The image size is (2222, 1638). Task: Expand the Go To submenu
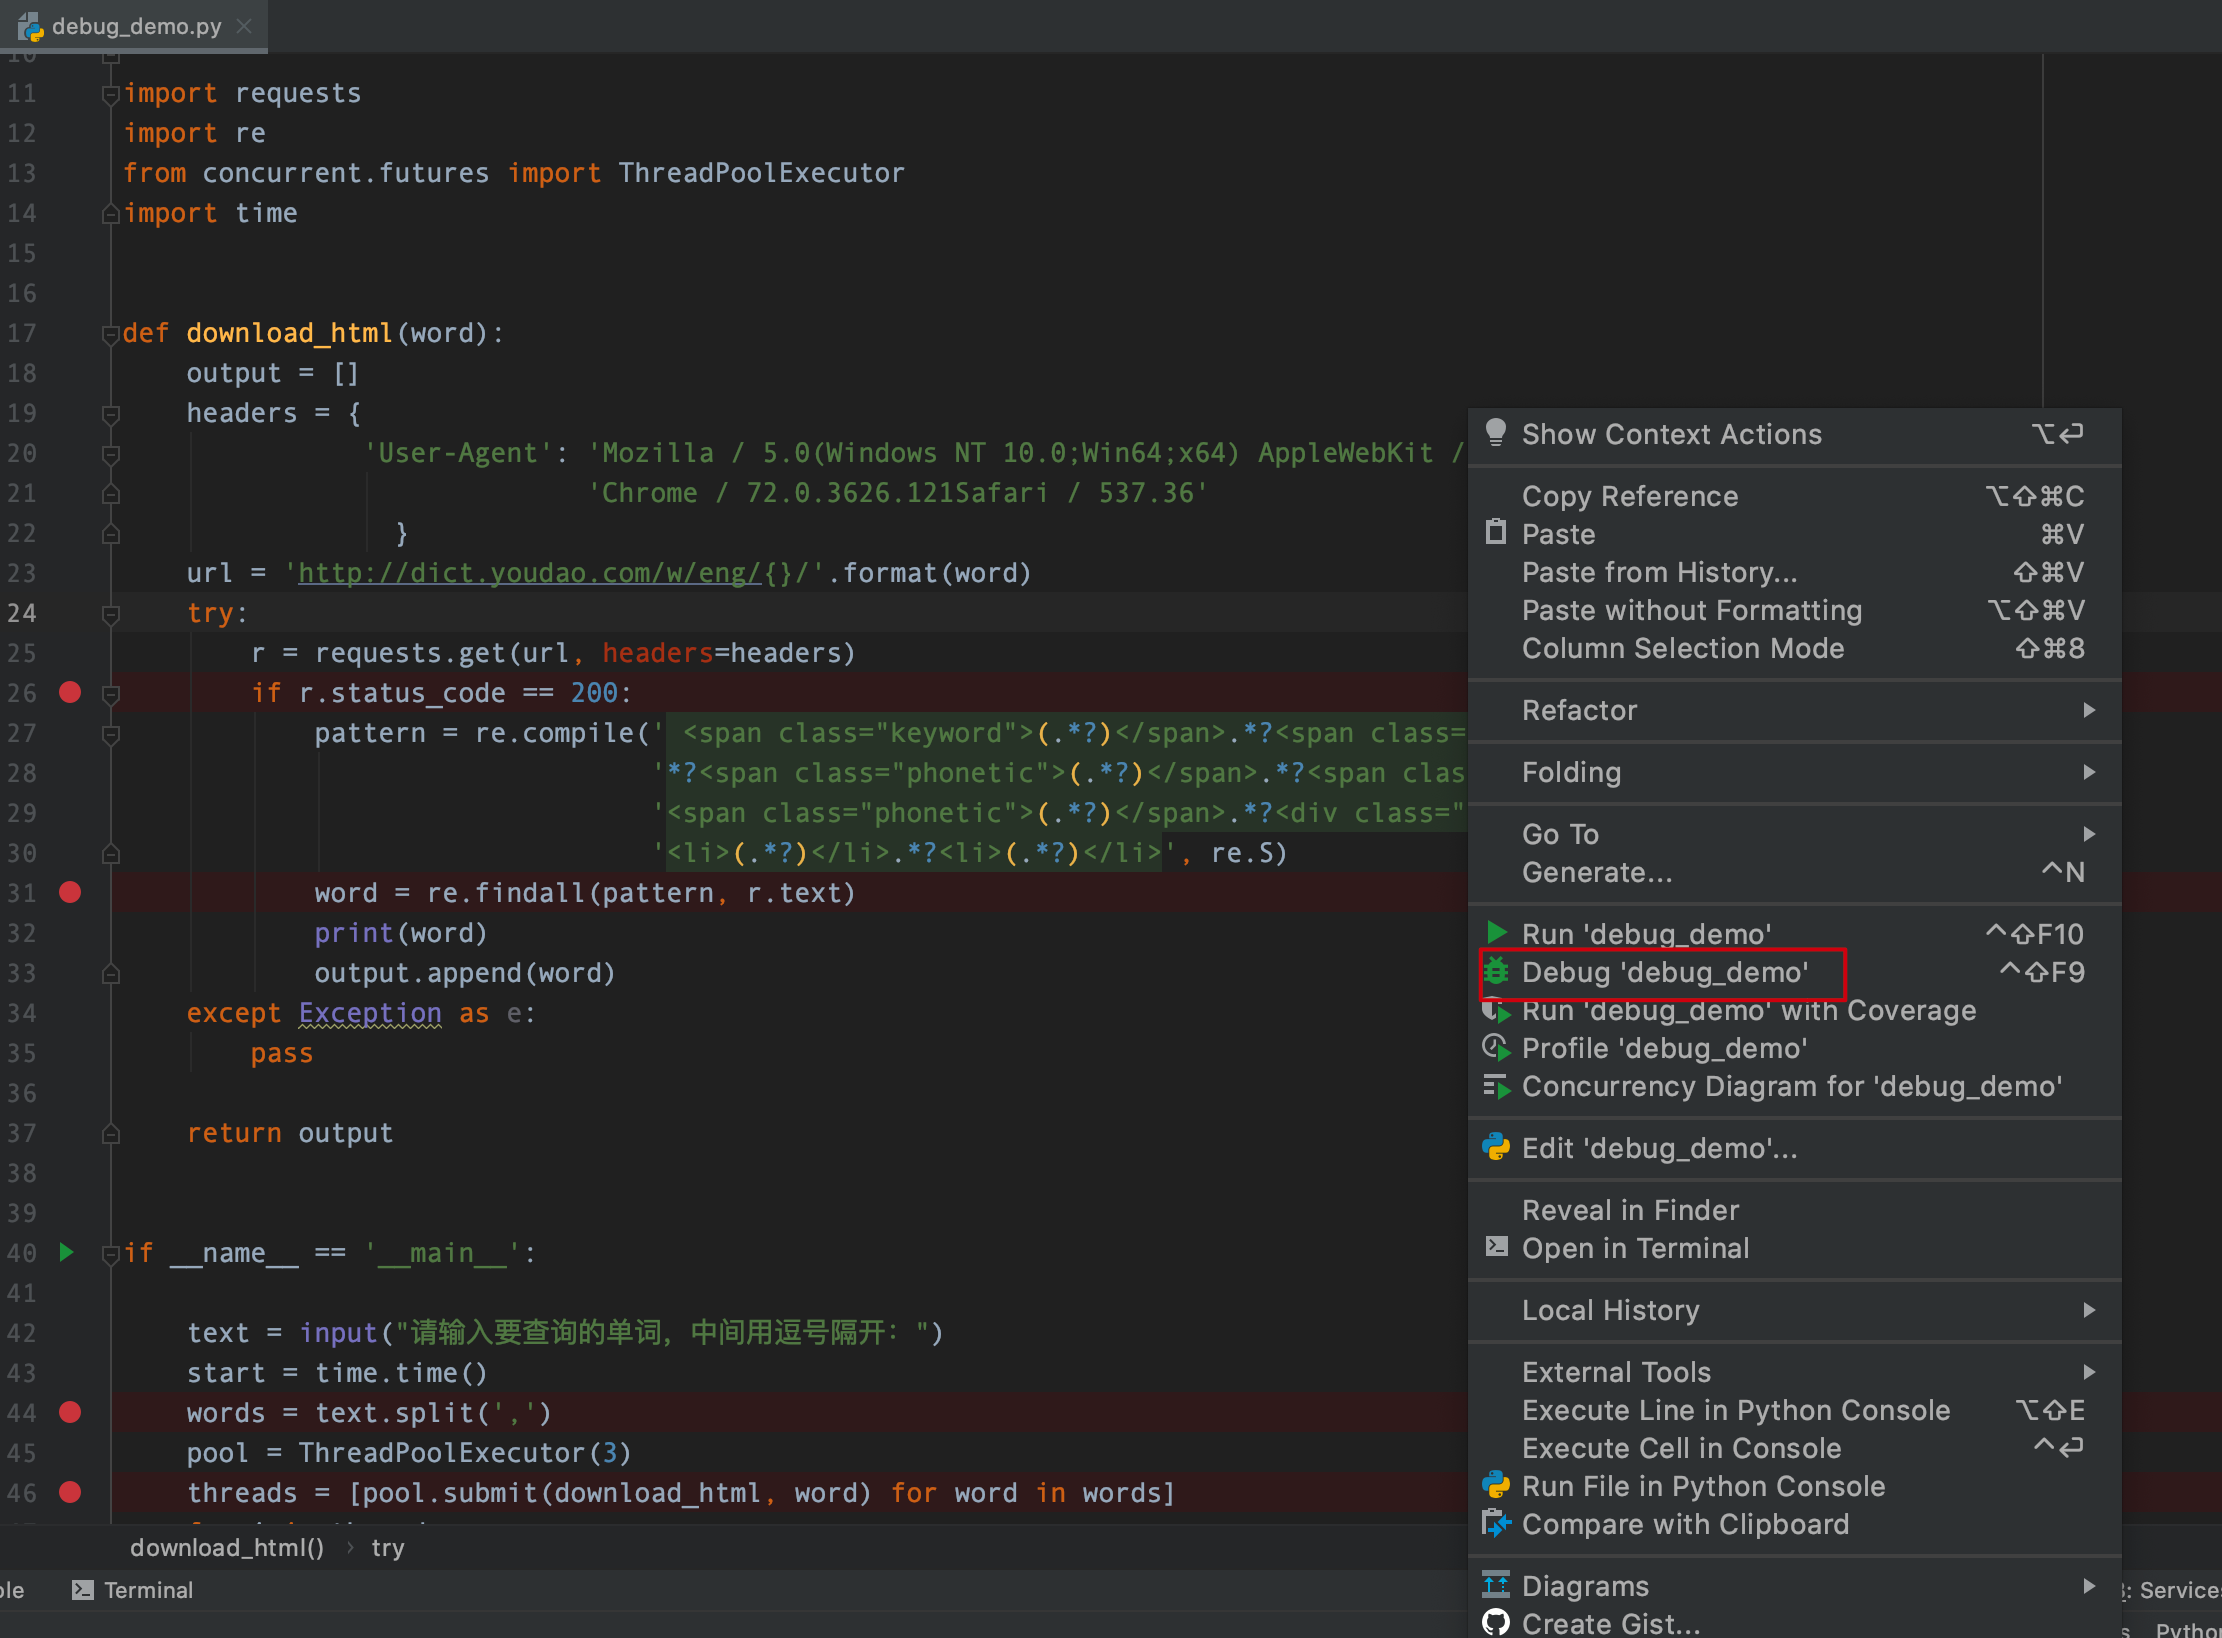pos(1795,834)
